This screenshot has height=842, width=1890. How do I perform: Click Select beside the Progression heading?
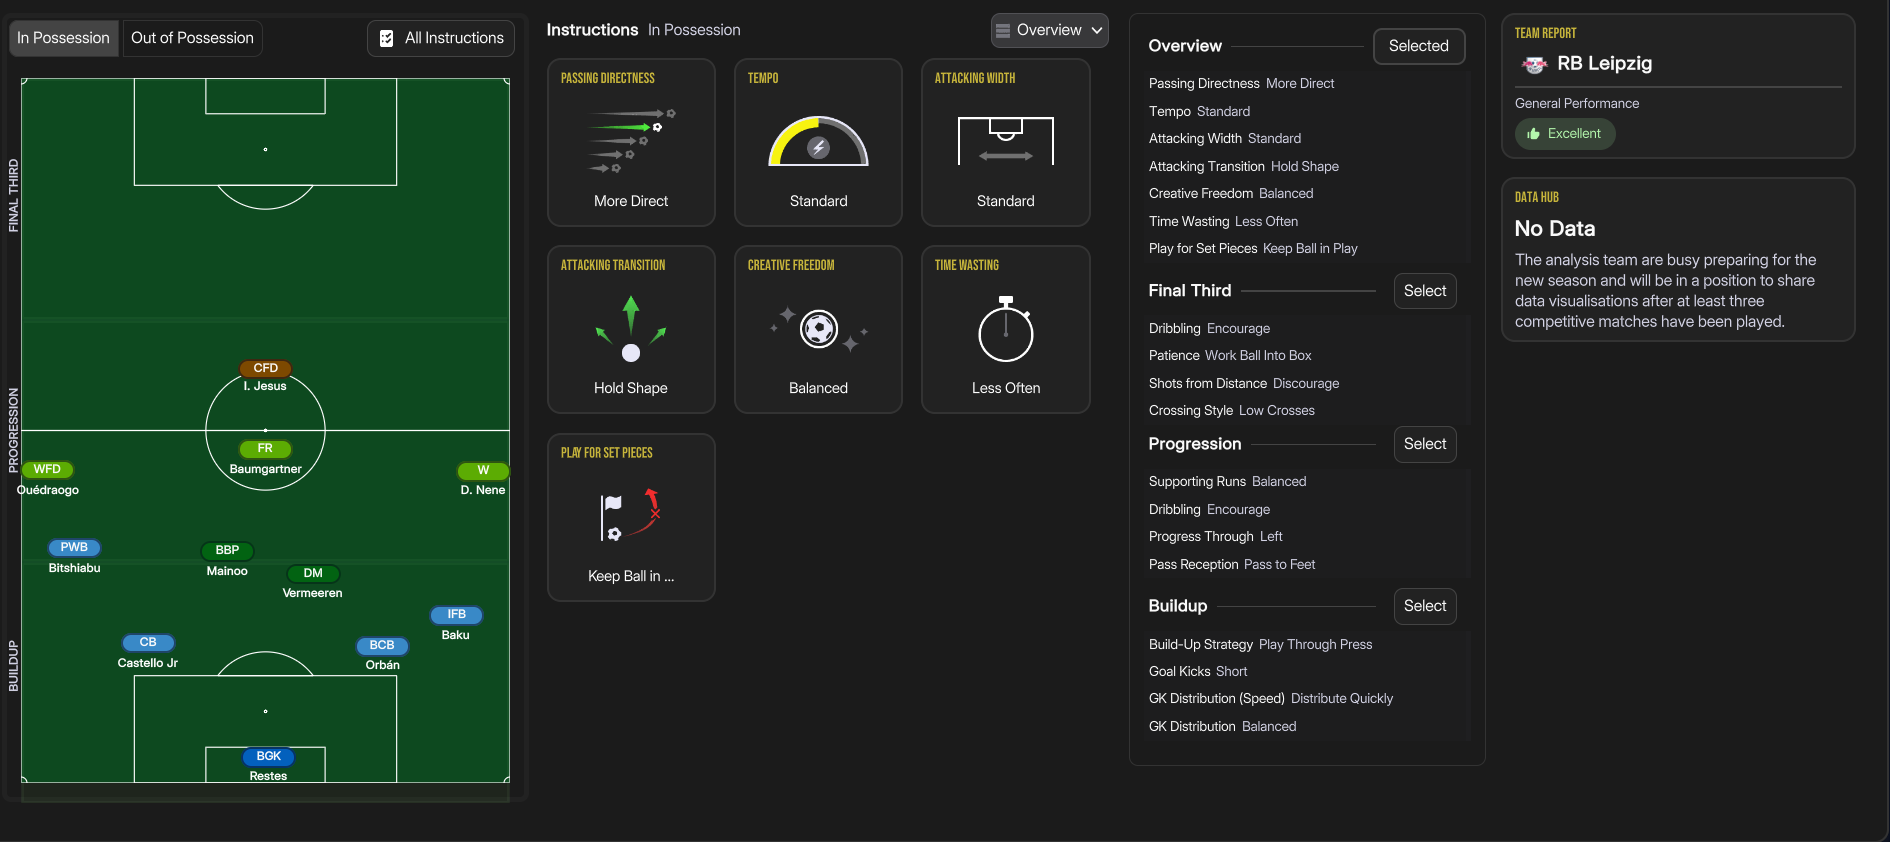[1425, 444]
